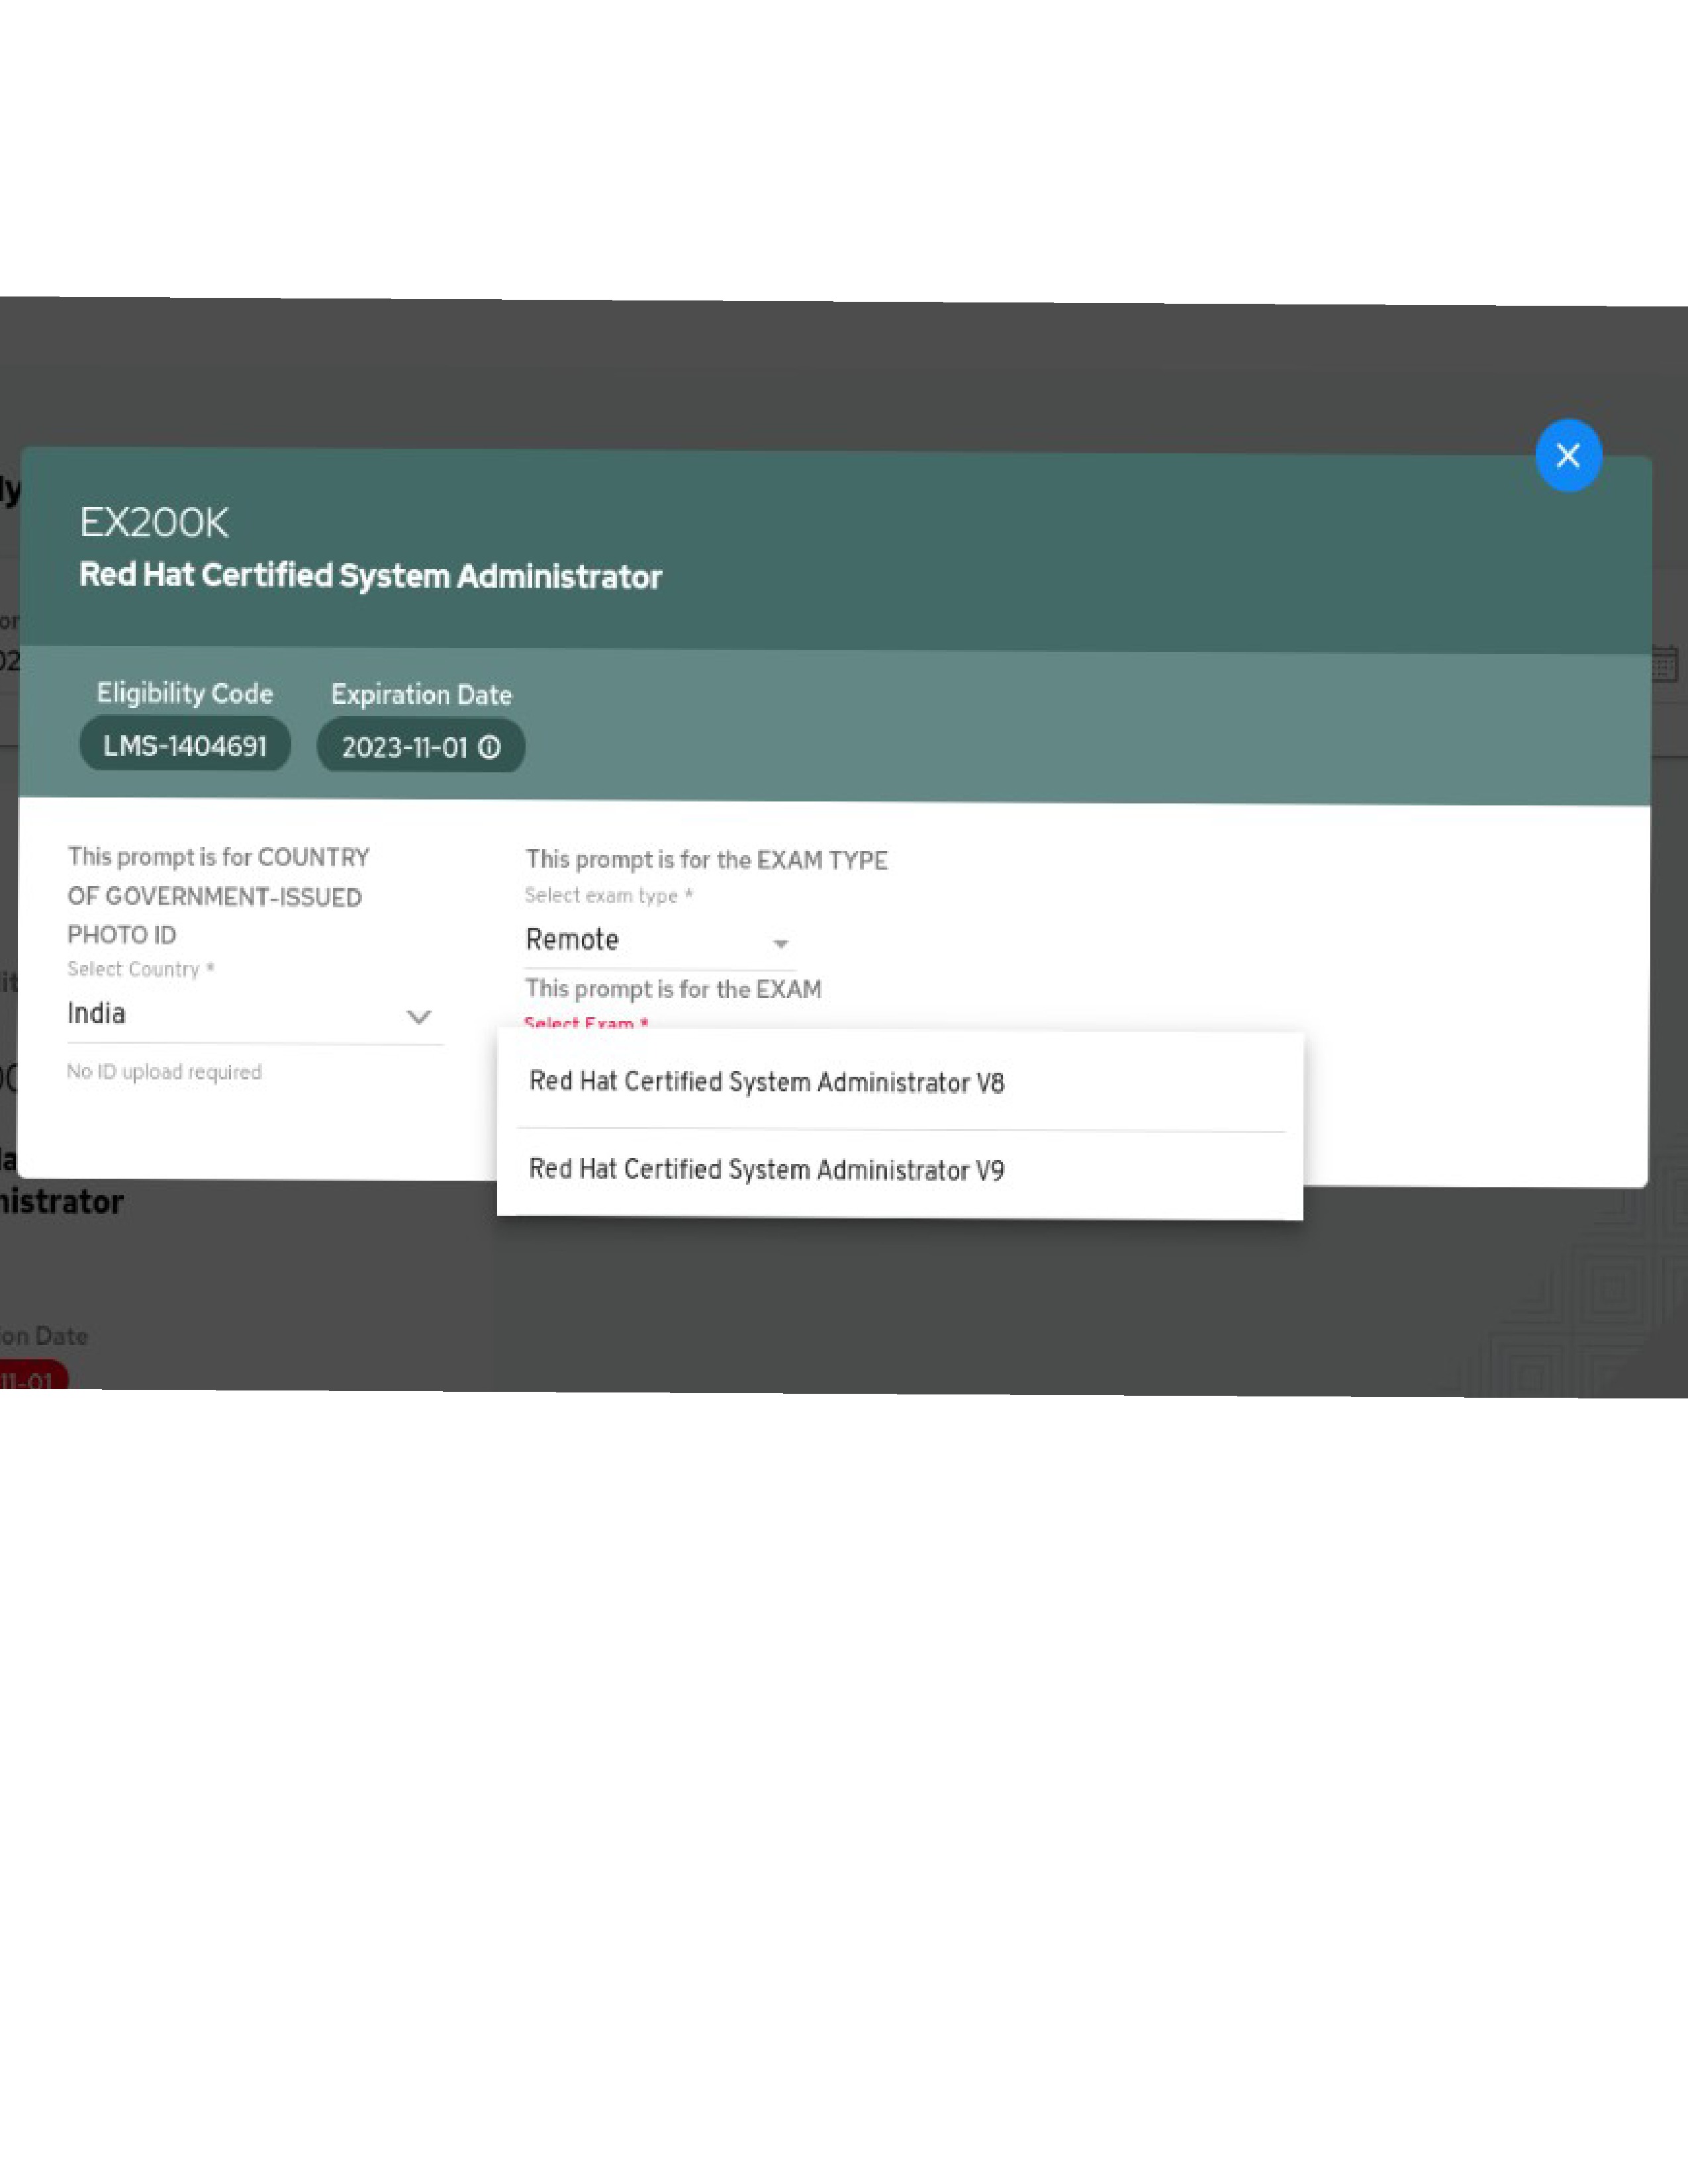Expand the Select exam type dropdown

(655, 939)
